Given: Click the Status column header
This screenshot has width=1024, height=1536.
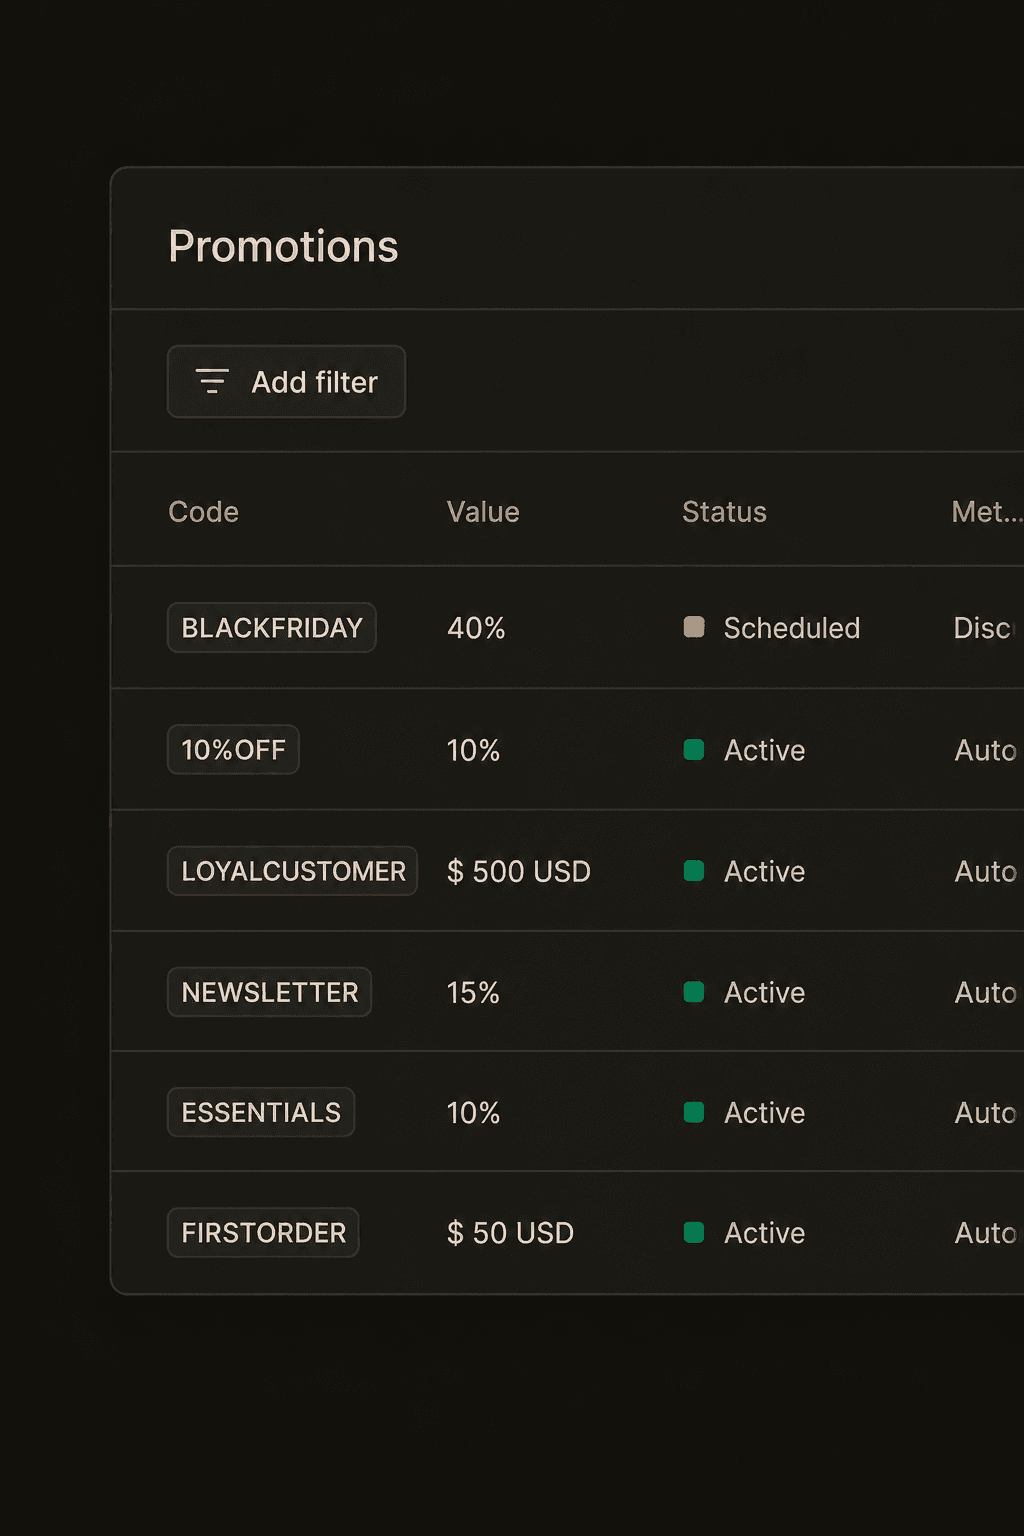Looking at the screenshot, I should pos(724,512).
